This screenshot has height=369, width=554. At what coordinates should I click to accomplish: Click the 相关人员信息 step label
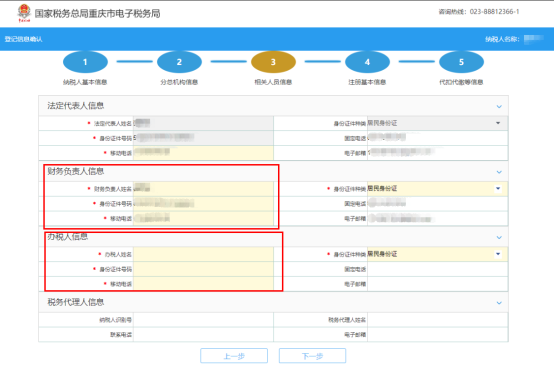point(273,82)
